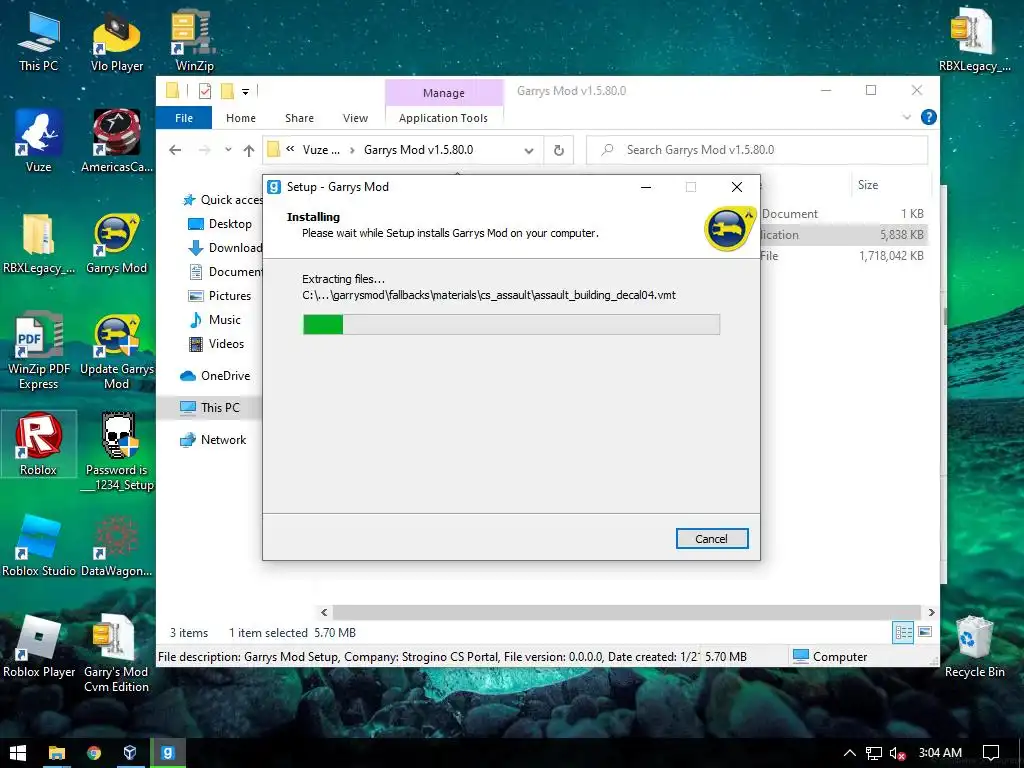Open the View ribbon tab
The height and width of the screenshot is (768, 1024).
click(x=355, y=118)
